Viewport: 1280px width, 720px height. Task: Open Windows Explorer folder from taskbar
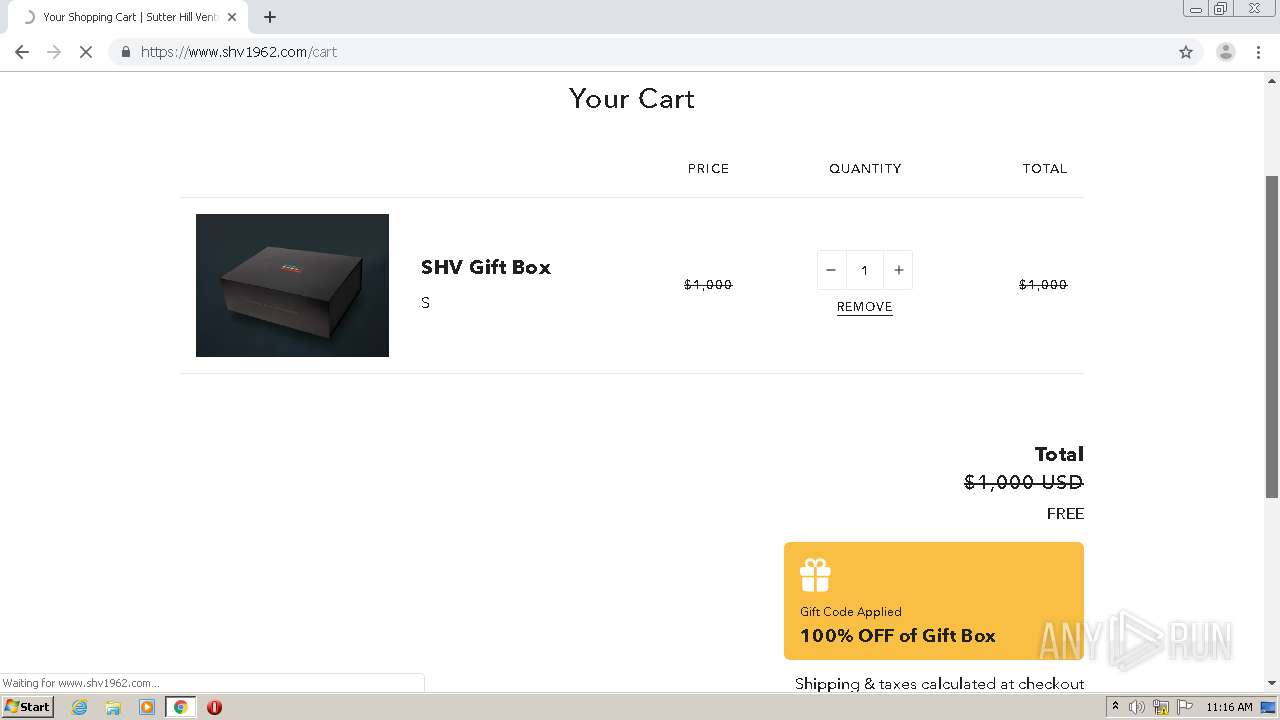113,707
